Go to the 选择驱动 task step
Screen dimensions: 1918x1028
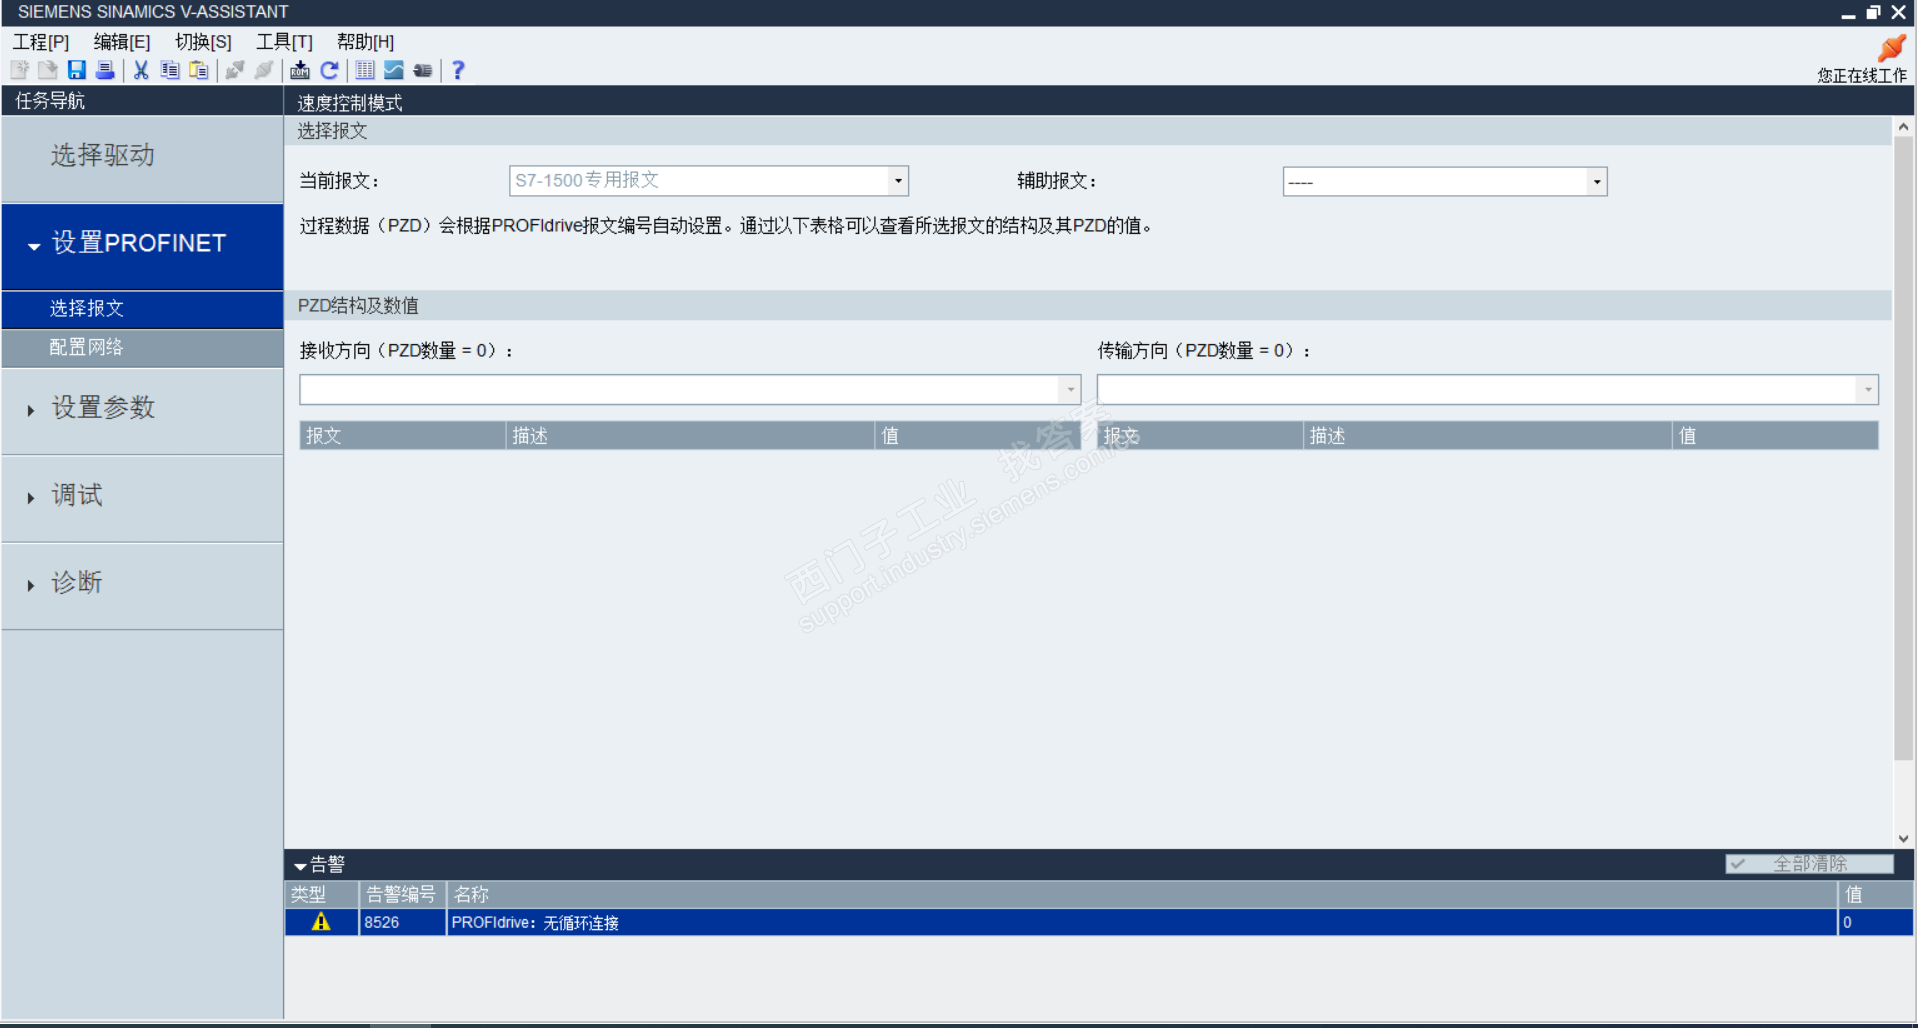[x=142, y=158]
